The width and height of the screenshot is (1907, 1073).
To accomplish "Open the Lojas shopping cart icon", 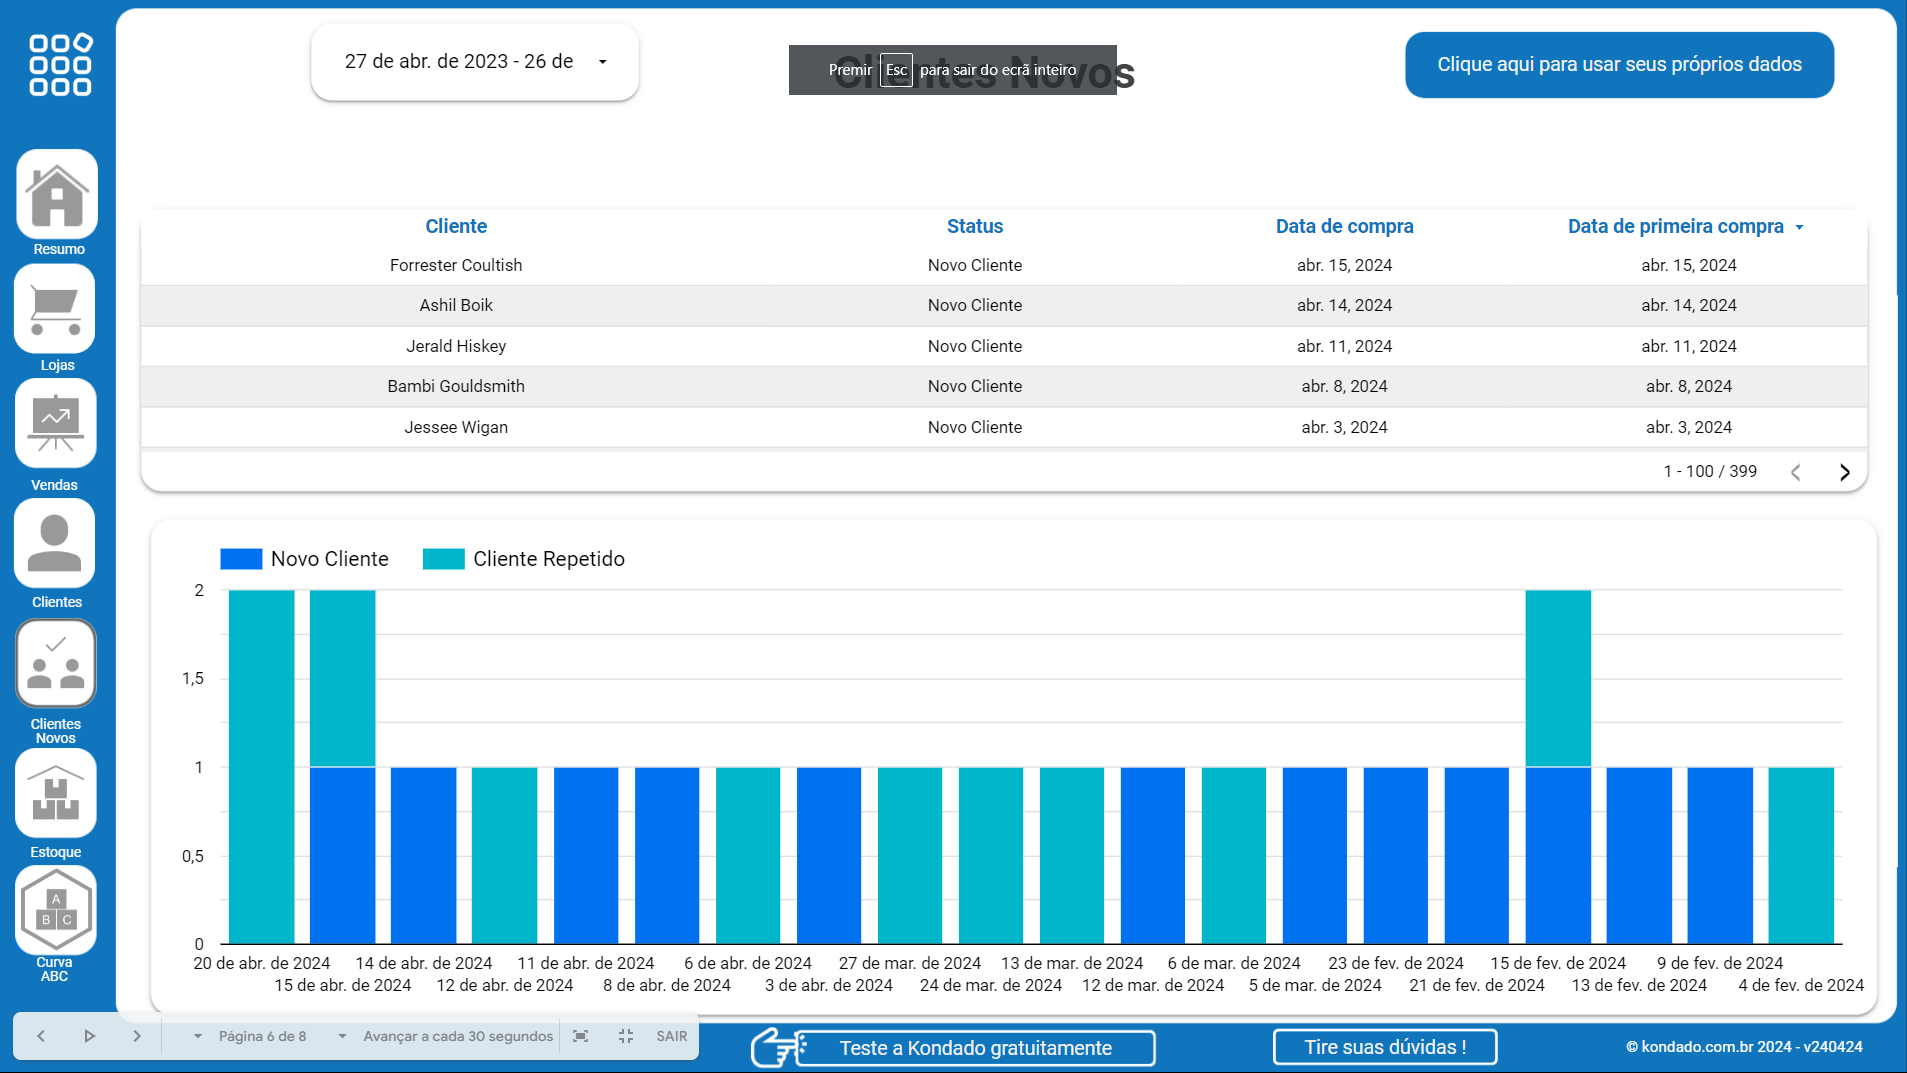I will coord(55,309).
